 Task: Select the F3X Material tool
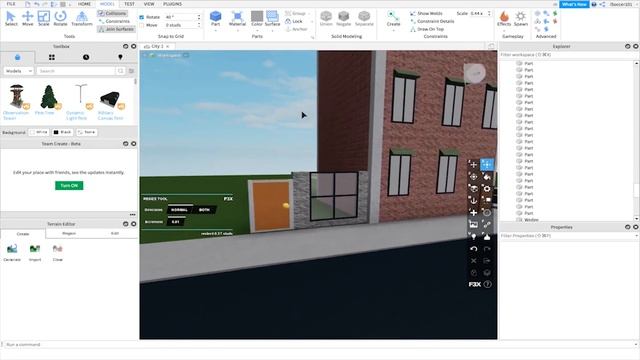click(x=487, y=188)
